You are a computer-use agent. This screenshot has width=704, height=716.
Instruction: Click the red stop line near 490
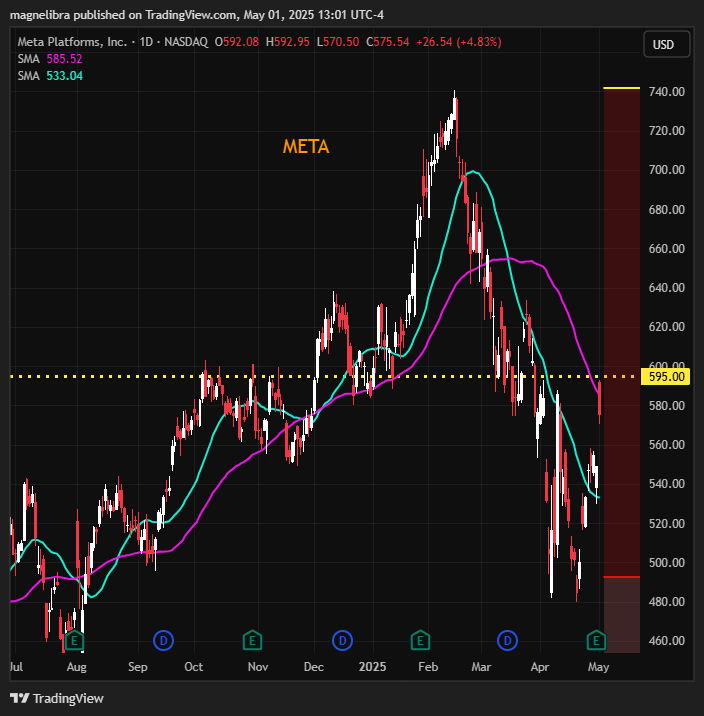pyautogui.click(x=621, y=577)
